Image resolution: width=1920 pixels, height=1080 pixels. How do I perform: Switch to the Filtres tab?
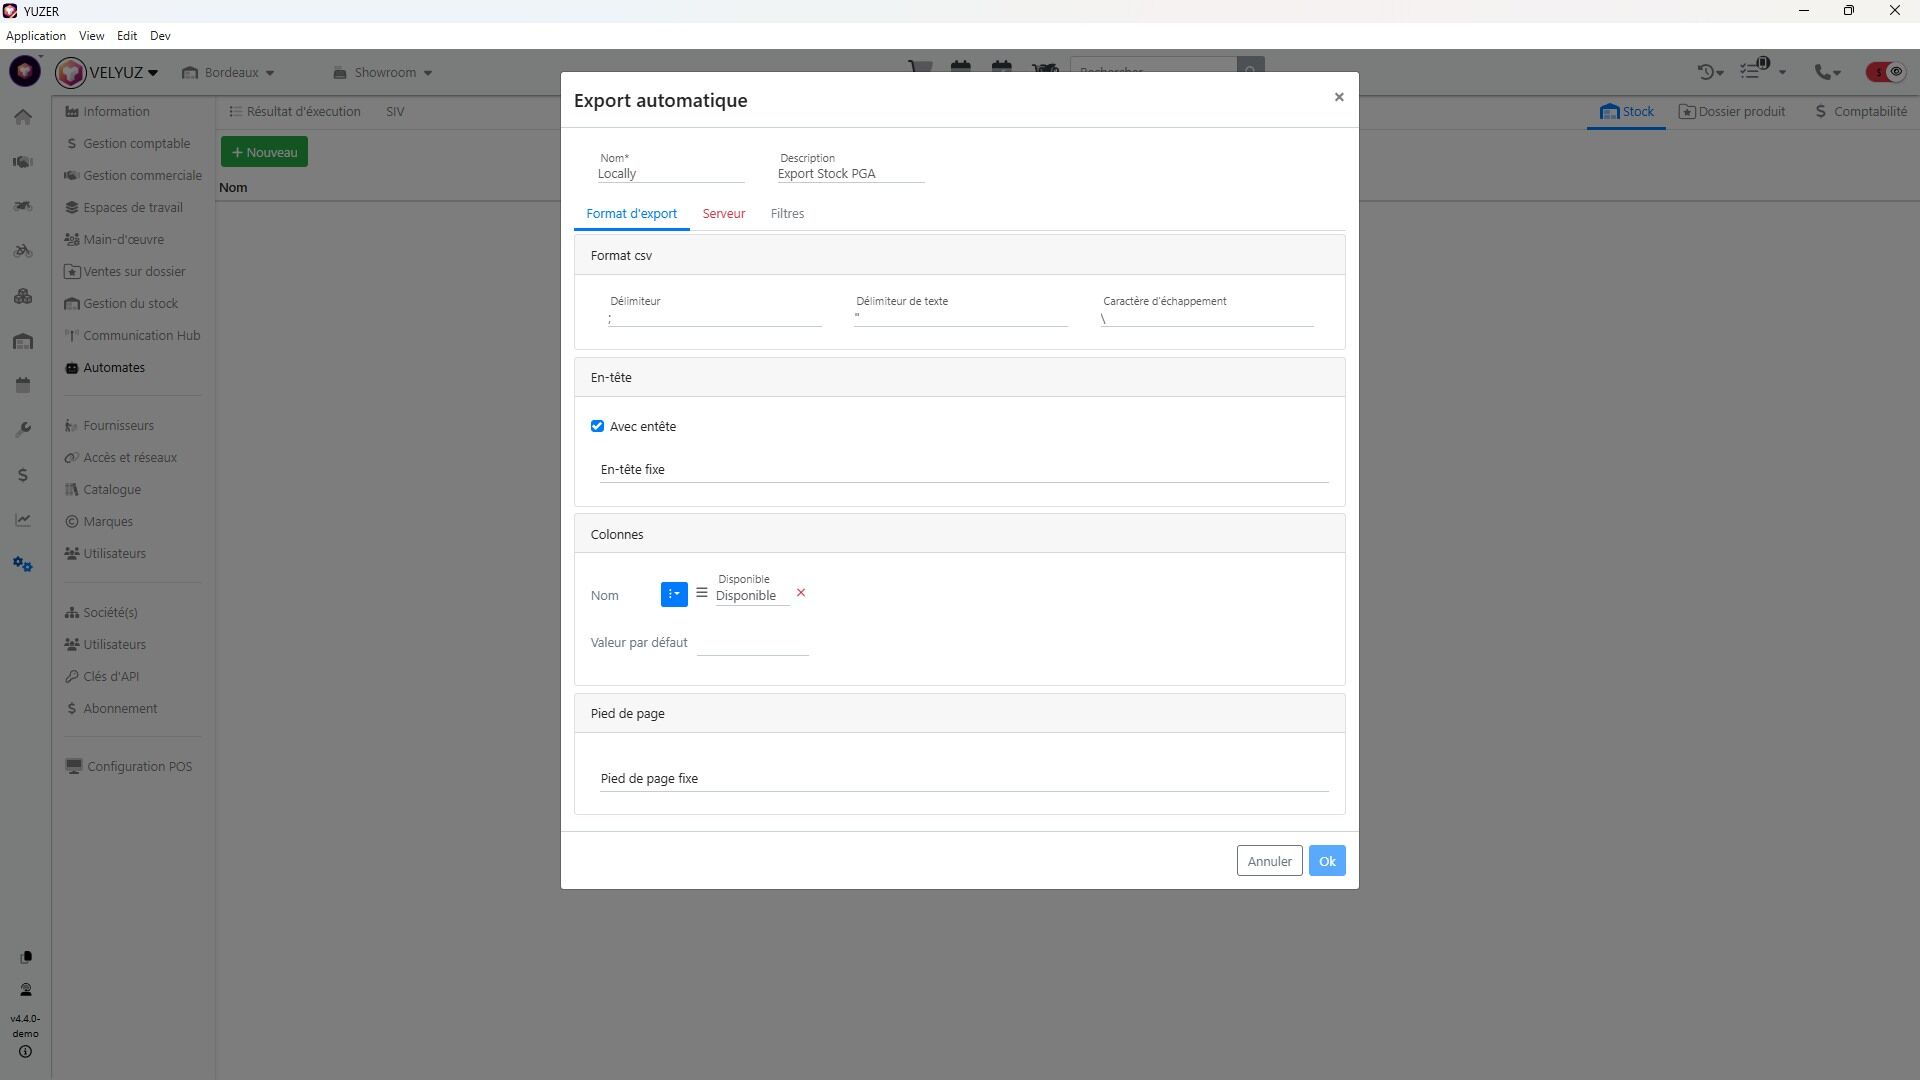tap(787, 214)
